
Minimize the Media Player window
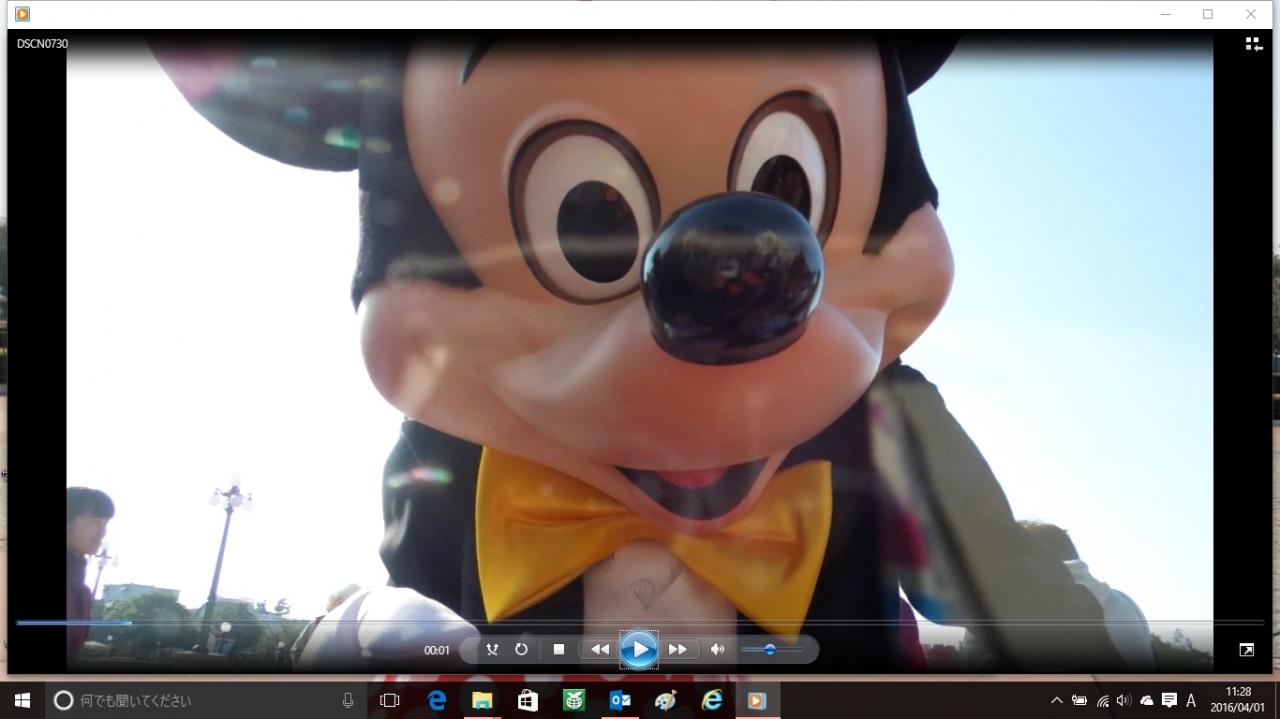click(1165, 14)
